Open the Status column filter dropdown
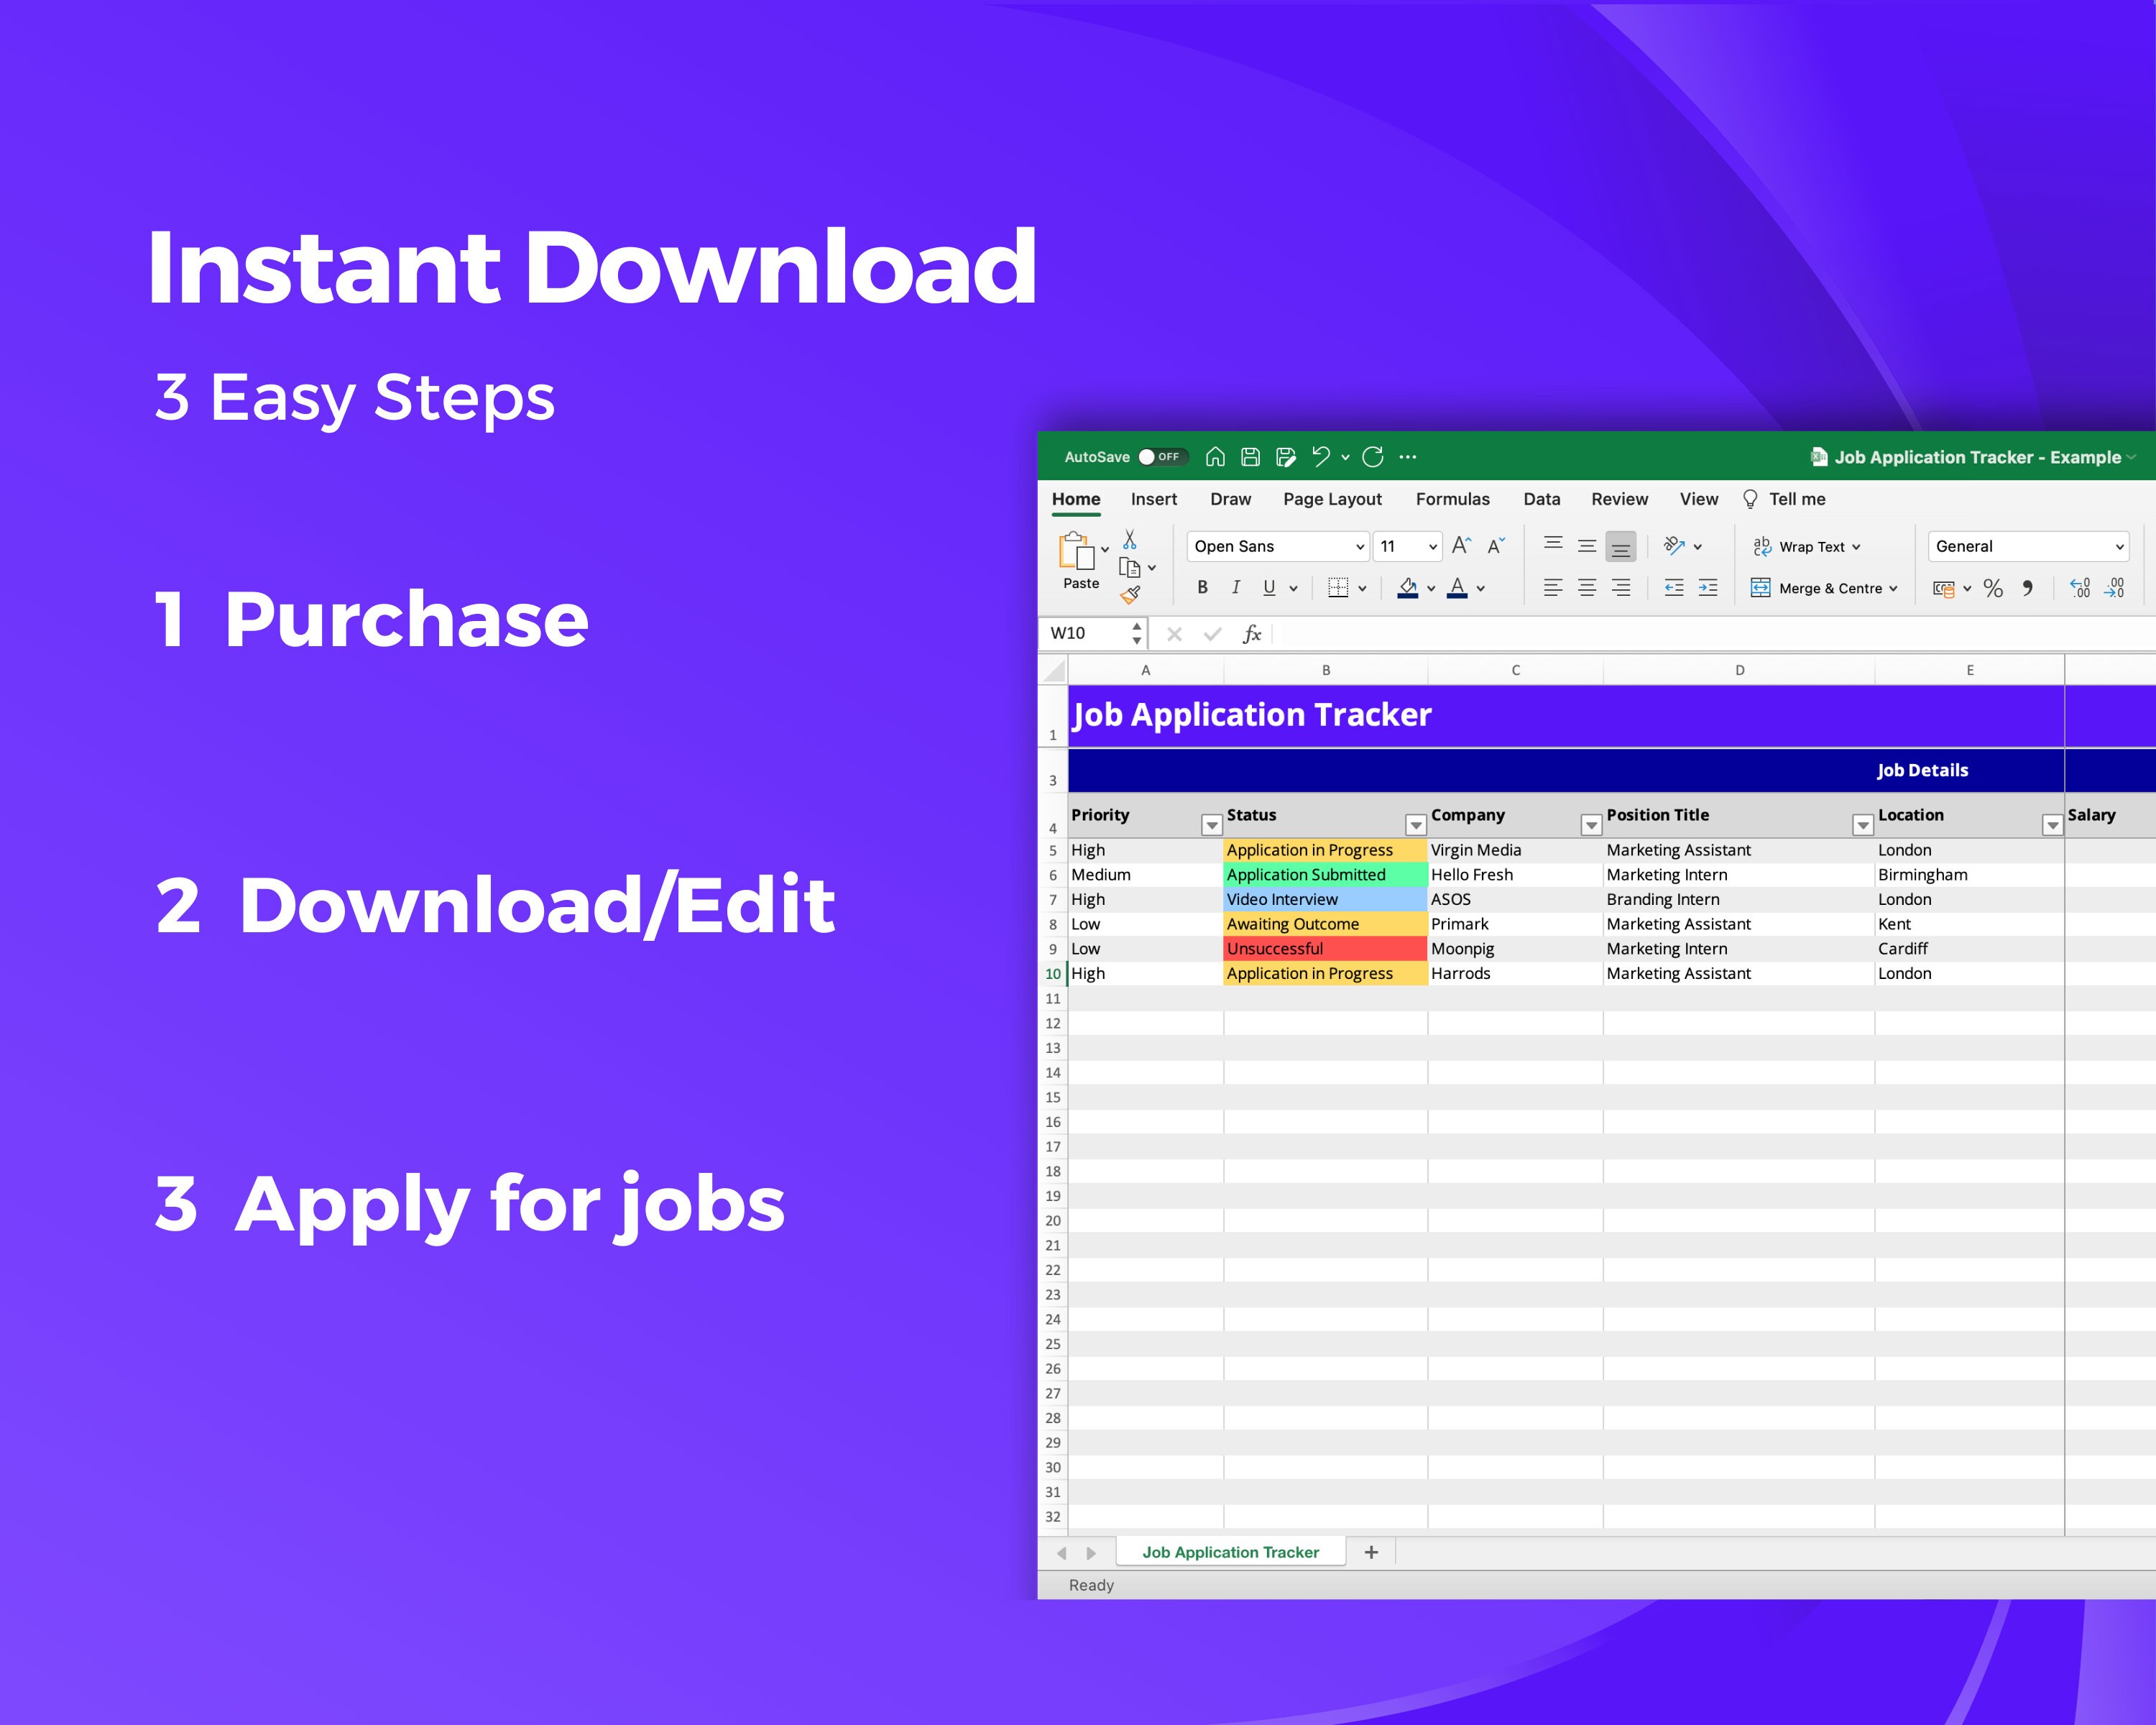This screenshot has width=2156, height=1725. (x=1416, y=824)
